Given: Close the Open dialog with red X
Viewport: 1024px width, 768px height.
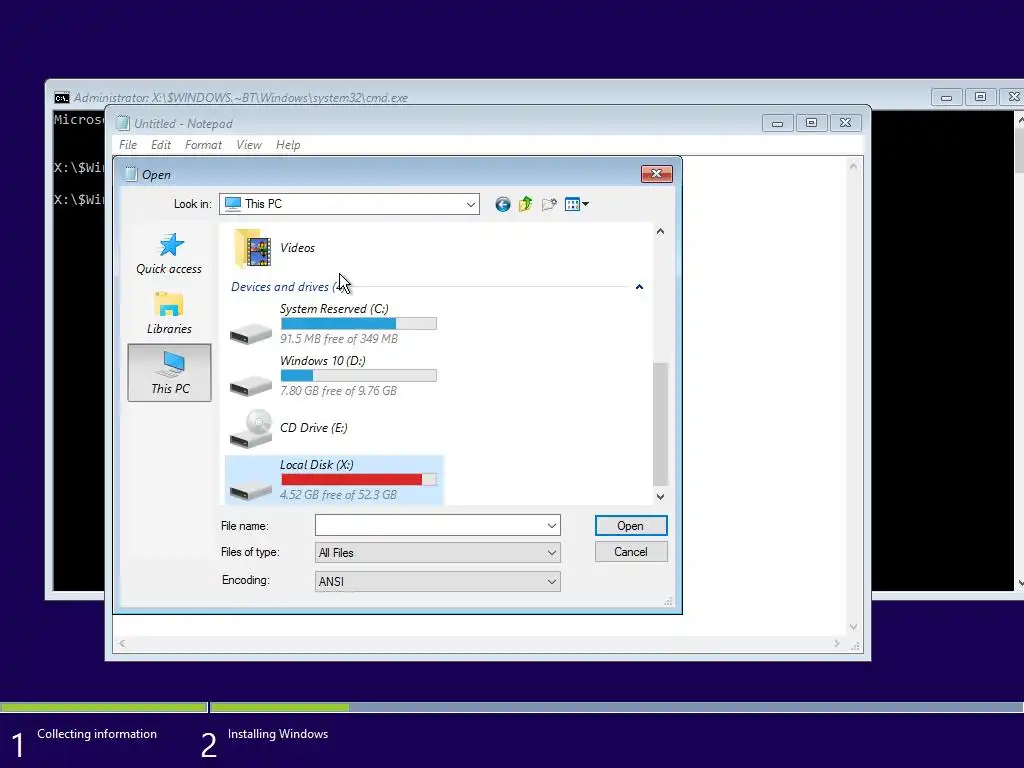Looking at the screenshot, I should click(656, 174).
